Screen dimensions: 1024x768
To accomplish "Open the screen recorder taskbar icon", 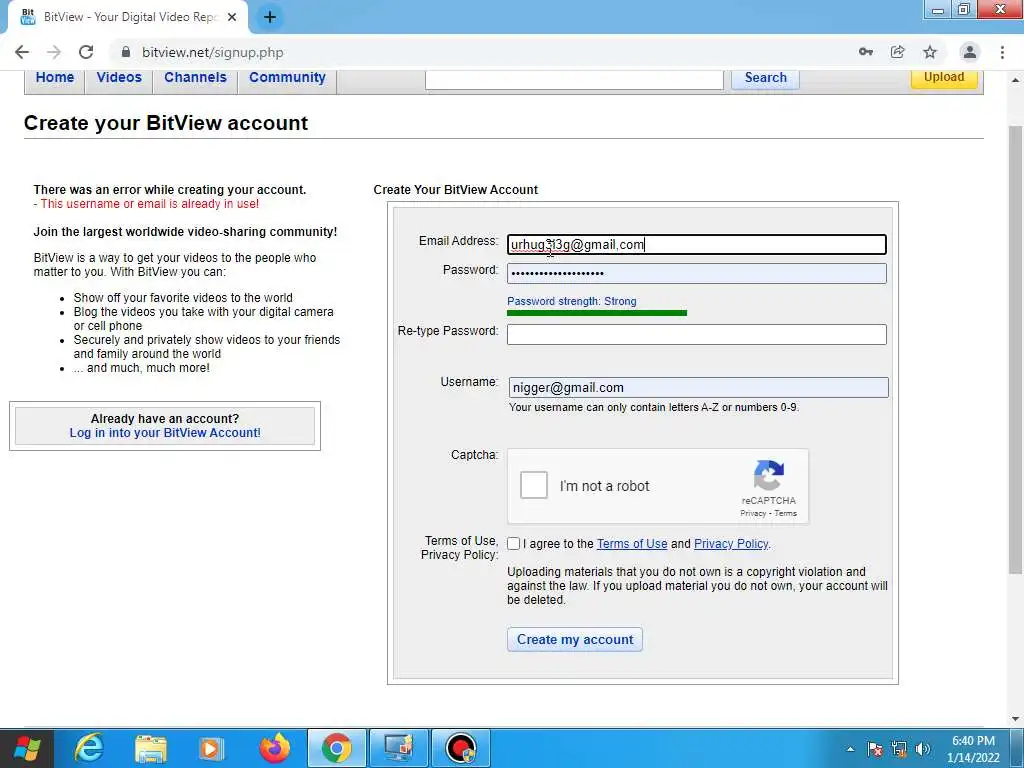I will pyautogui.click(x=460, y=748).
